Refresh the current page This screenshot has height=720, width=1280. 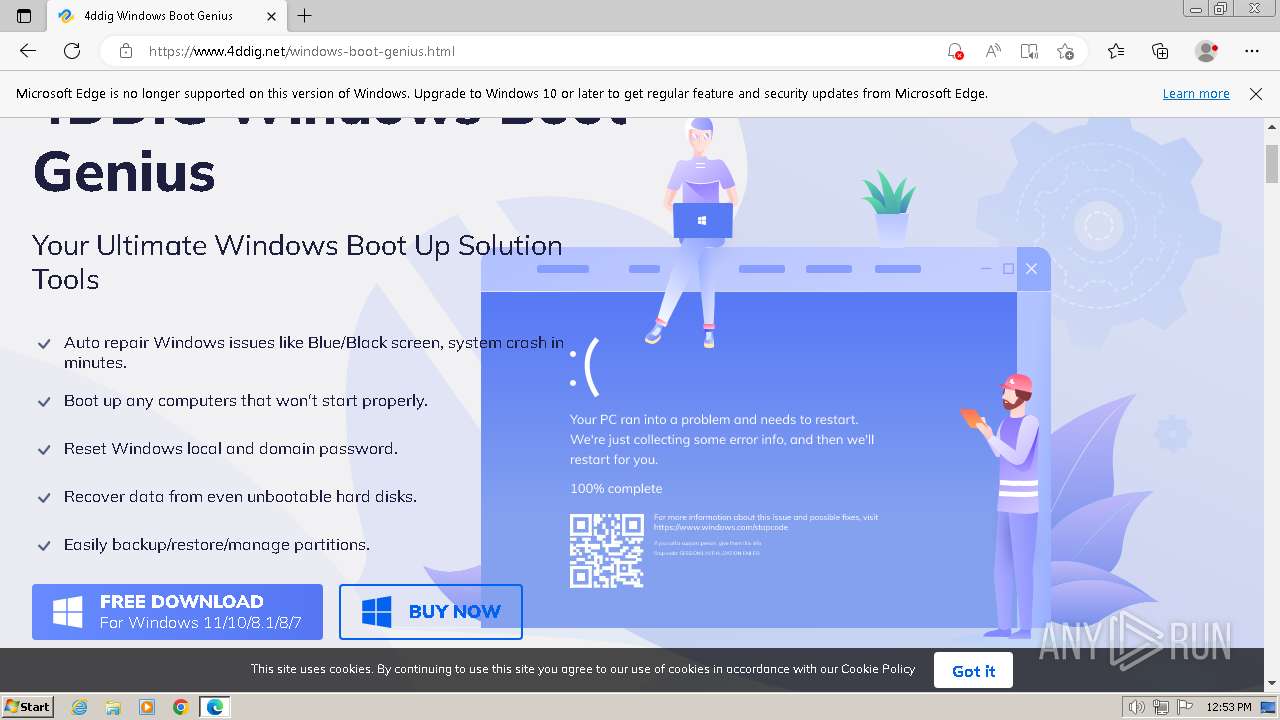click(x=72, y=51)
